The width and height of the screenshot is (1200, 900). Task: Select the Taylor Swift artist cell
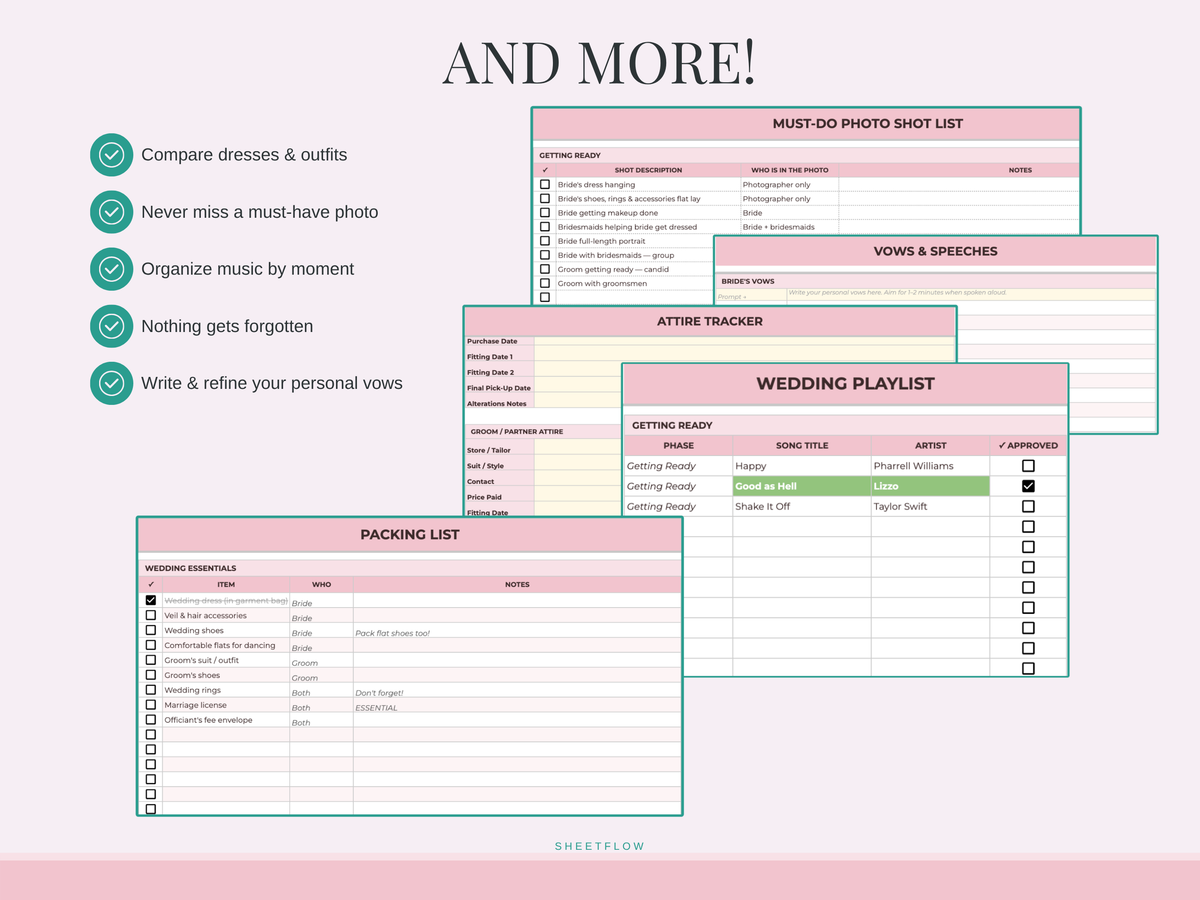tap(930, 506)
